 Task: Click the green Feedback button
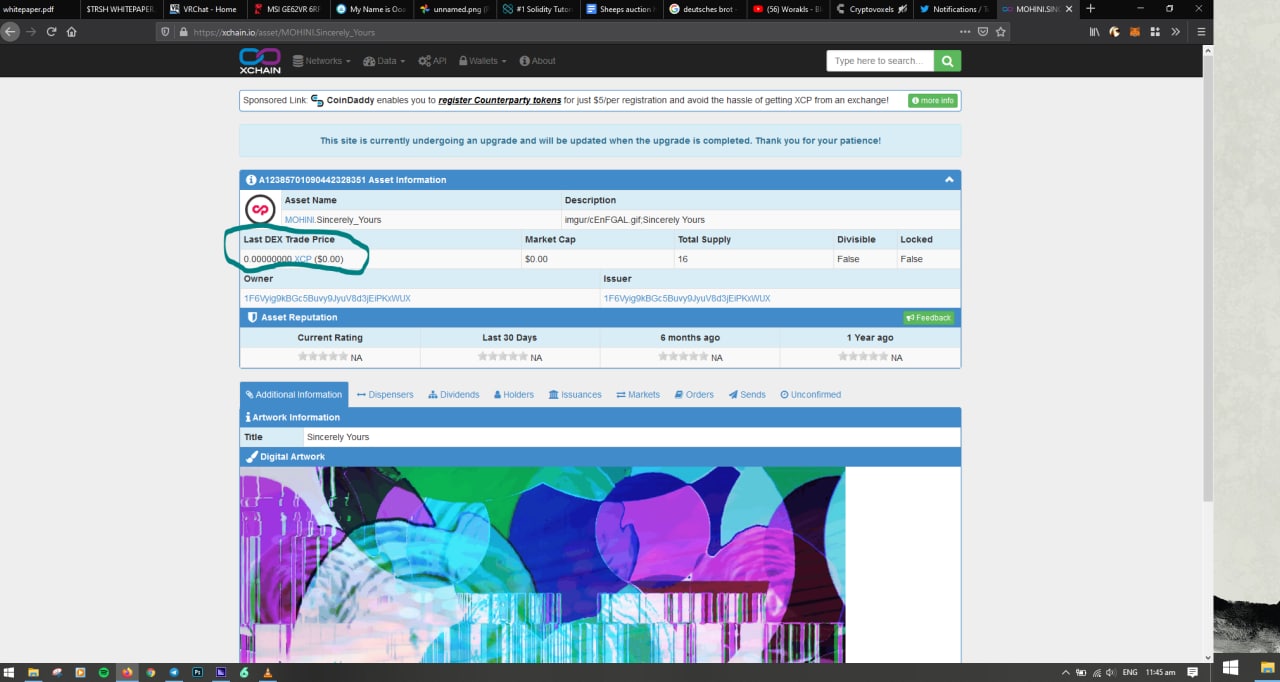[929, 318]
